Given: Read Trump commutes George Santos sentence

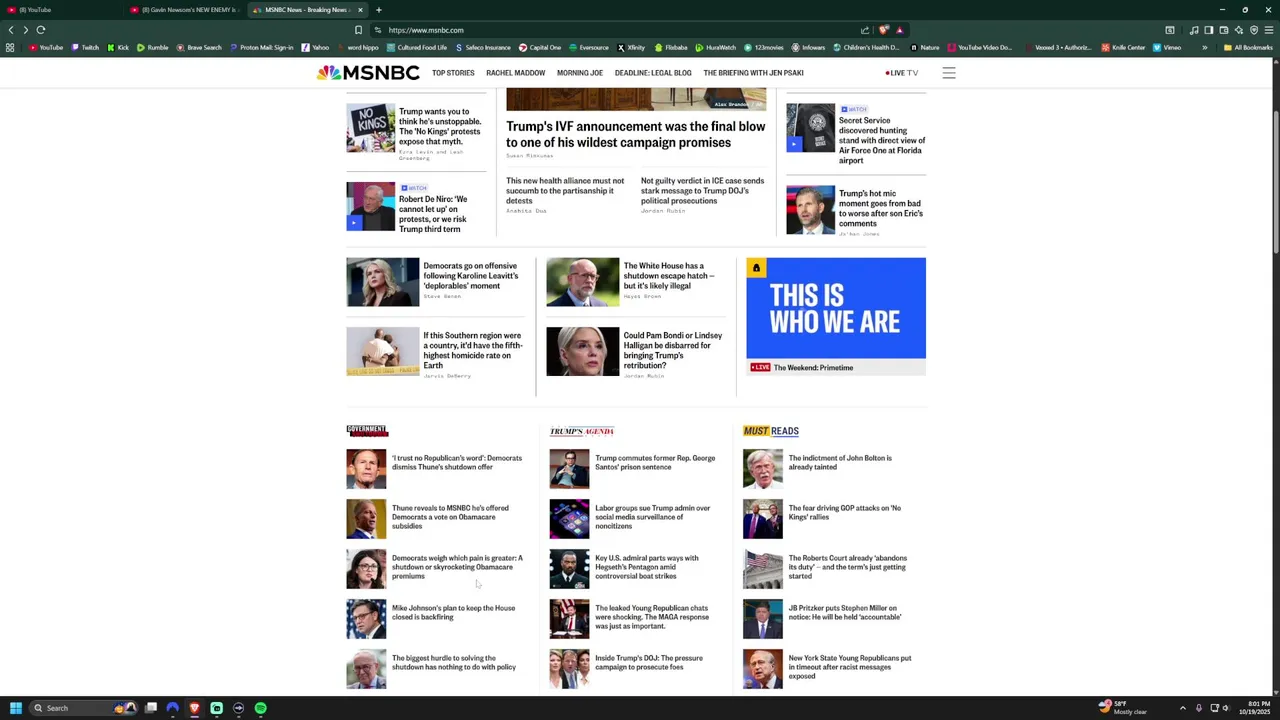Looking at the screenshot, I should [655, 462].
